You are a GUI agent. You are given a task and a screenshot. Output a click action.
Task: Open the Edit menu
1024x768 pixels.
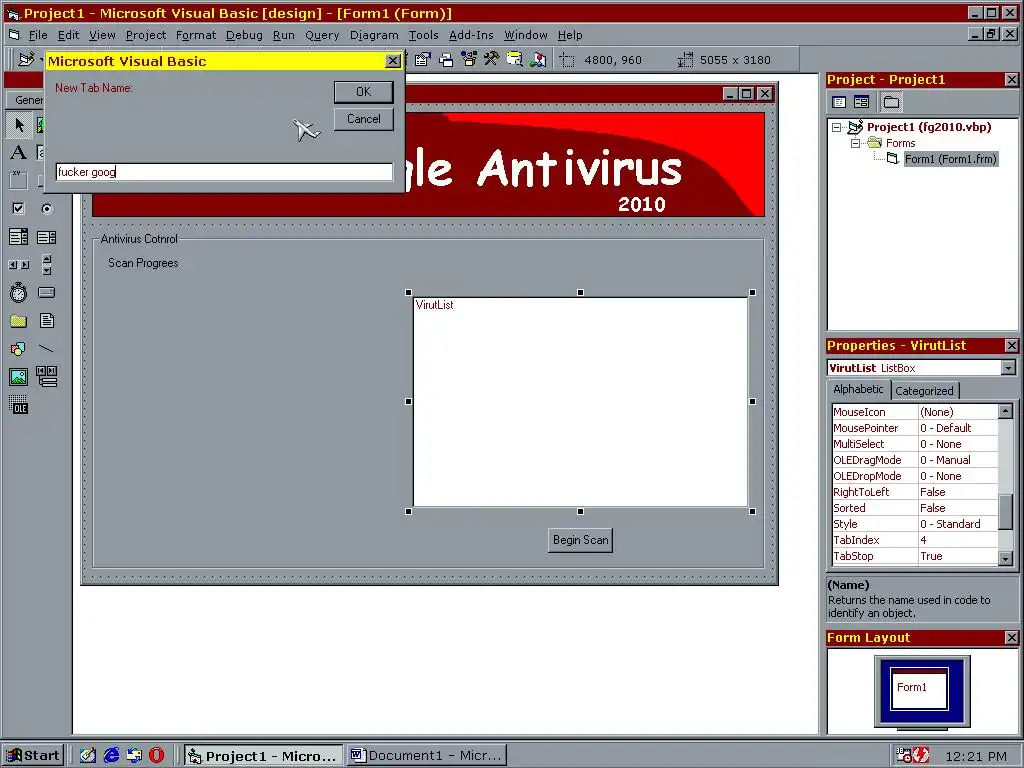coord(68,35)
